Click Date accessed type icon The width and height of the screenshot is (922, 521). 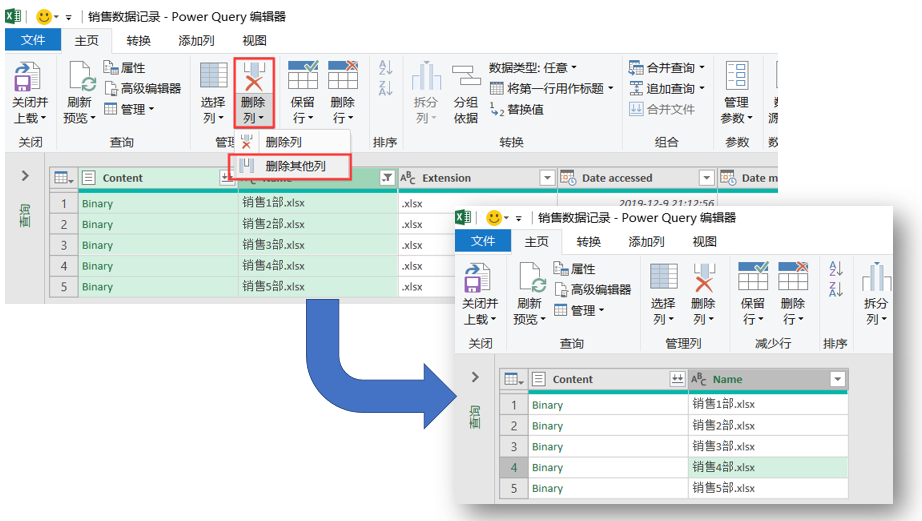(x=568, y=178)
